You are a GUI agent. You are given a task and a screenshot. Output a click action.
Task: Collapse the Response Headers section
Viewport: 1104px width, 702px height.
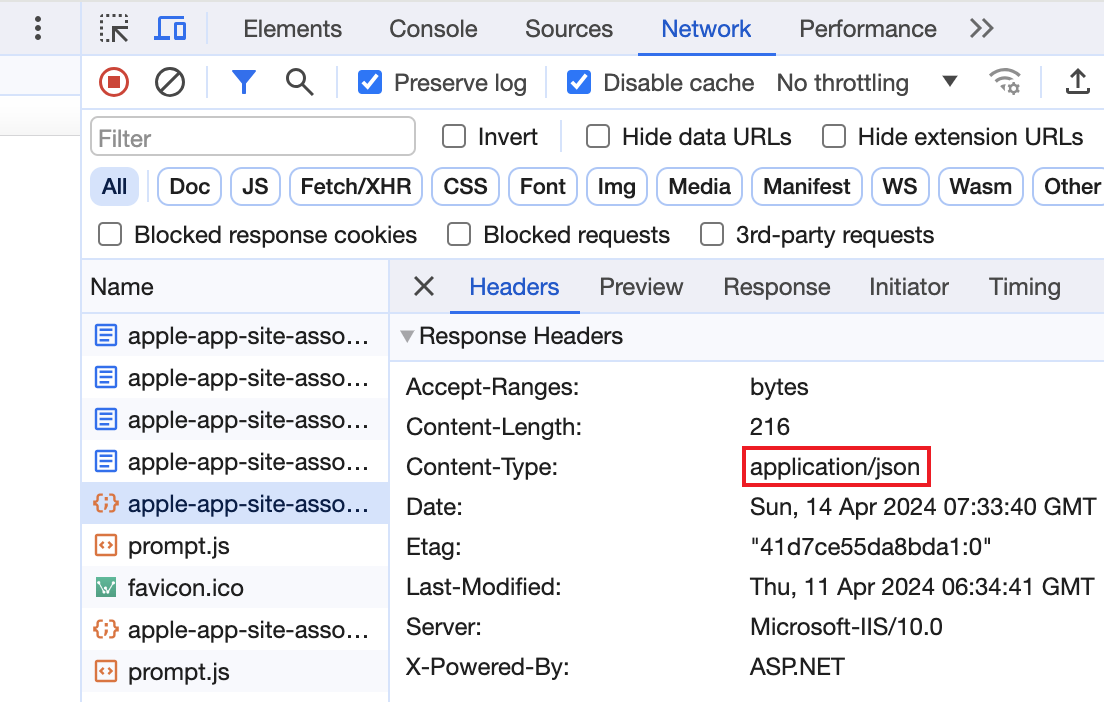(407, 337)
